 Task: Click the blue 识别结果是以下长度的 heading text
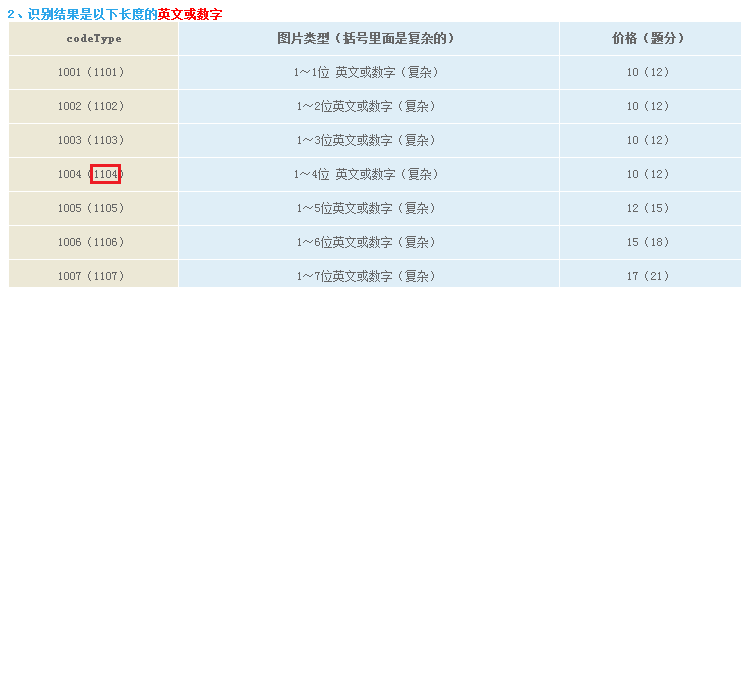pyautogui.click(x=92, y=14)
